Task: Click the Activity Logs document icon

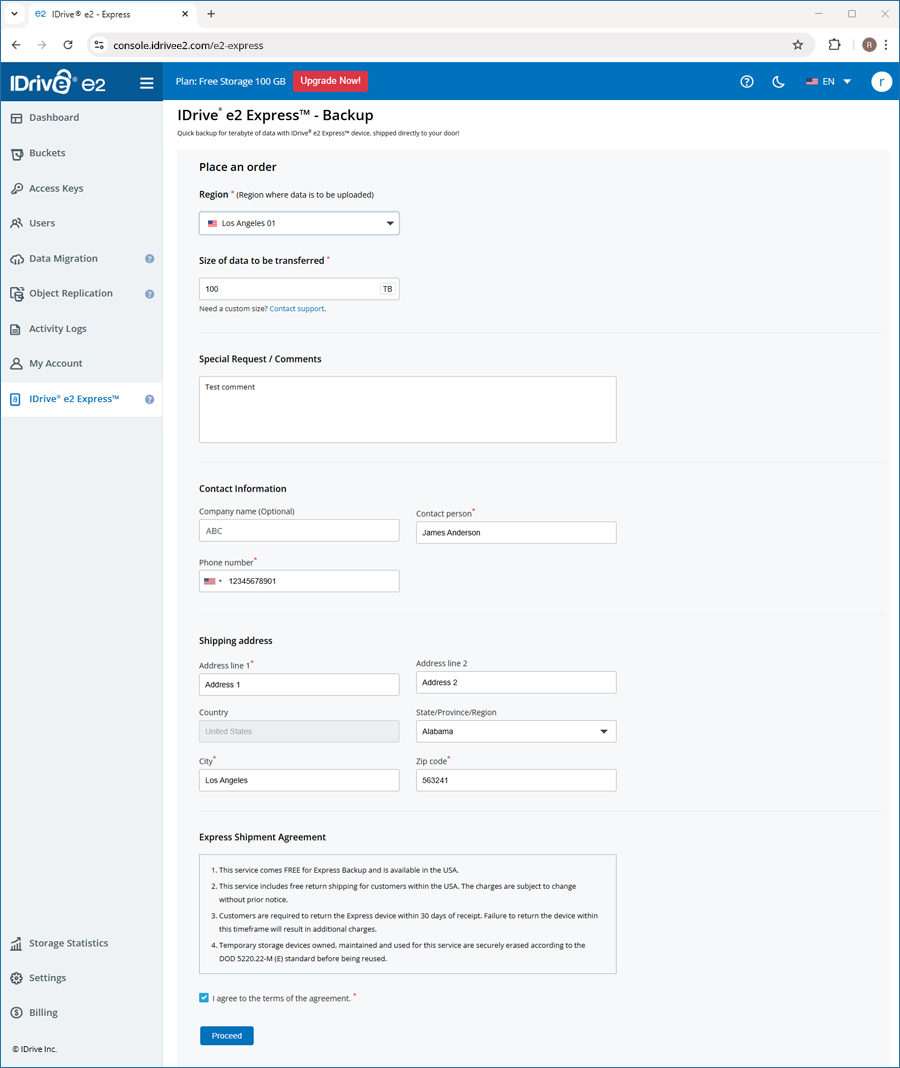Action: click(x=16, y=329)
